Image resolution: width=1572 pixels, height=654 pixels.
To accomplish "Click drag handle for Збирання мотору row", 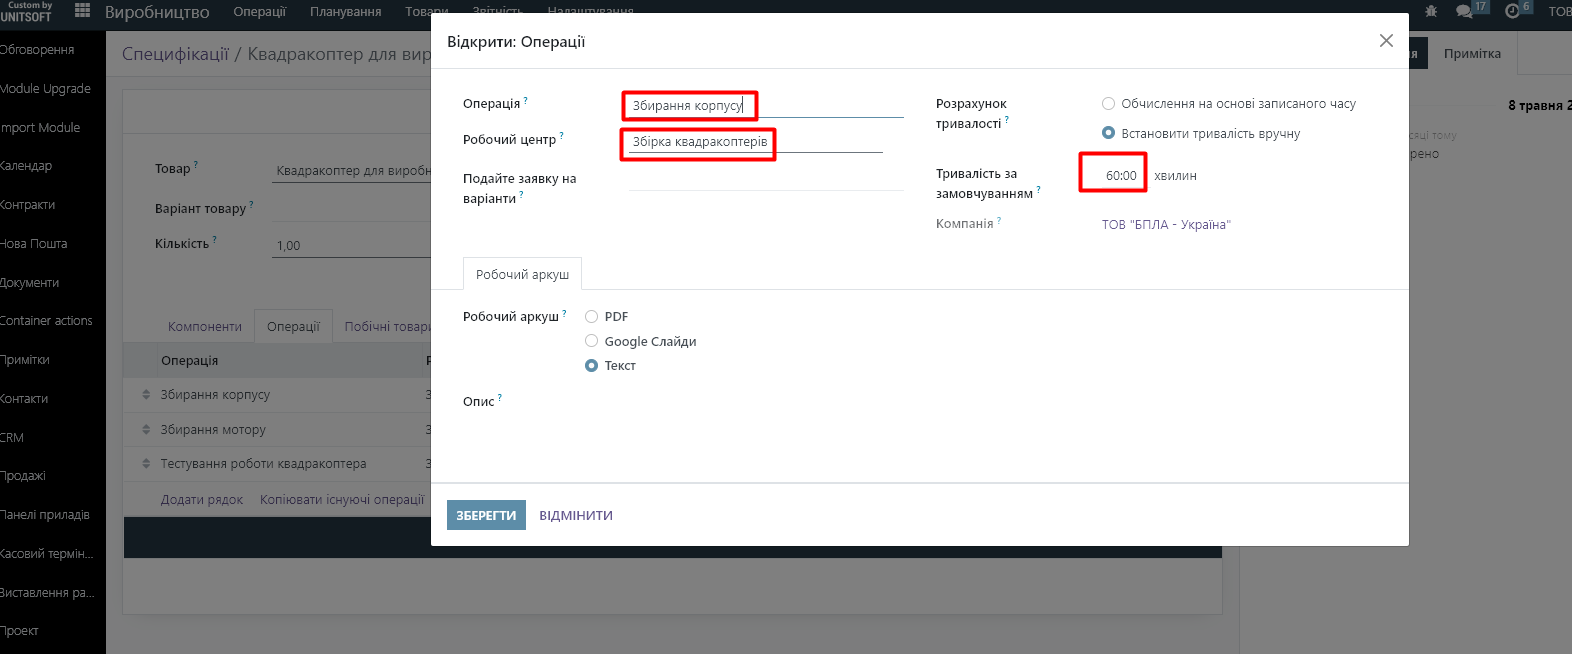I will tap(146, 430).
